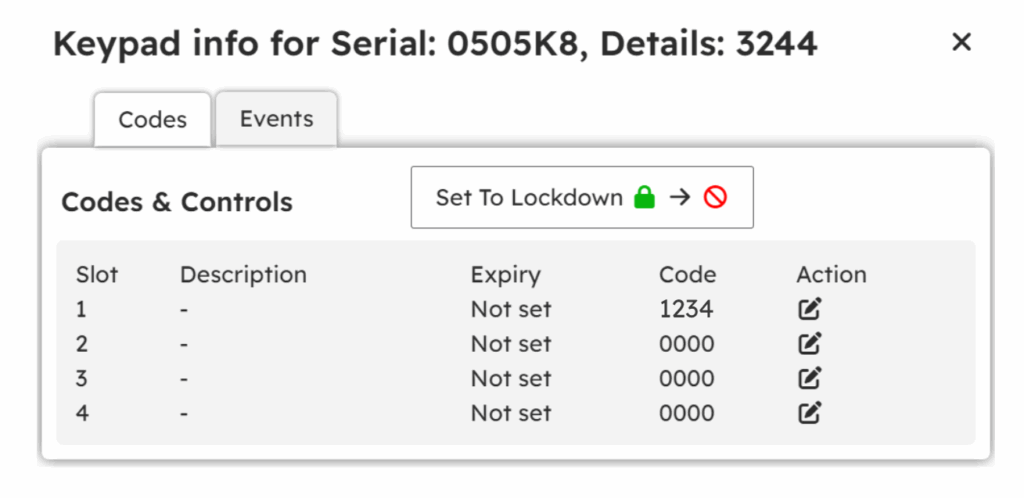Click the arrow between lock icons
The height and width of the screenshot is (498, 1024).
[680, 197]
